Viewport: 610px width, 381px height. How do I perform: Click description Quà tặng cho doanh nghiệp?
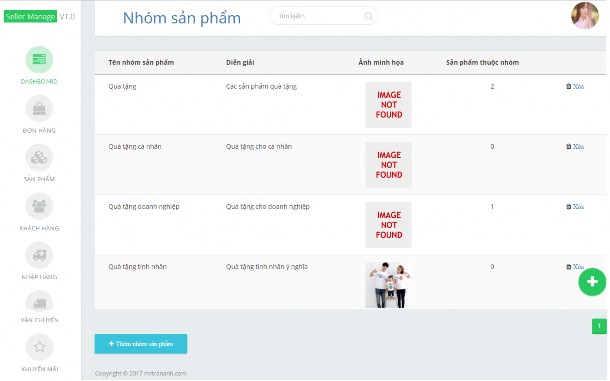coord(268,207)
